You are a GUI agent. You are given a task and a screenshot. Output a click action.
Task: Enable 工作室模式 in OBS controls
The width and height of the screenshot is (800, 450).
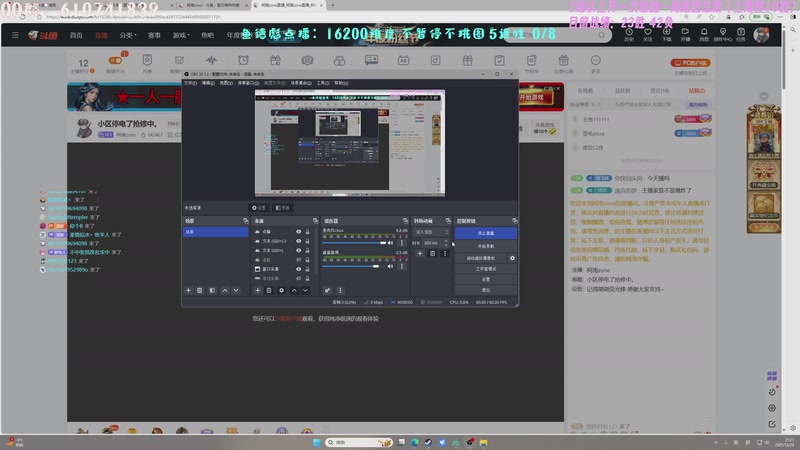[x=485, y=269]
